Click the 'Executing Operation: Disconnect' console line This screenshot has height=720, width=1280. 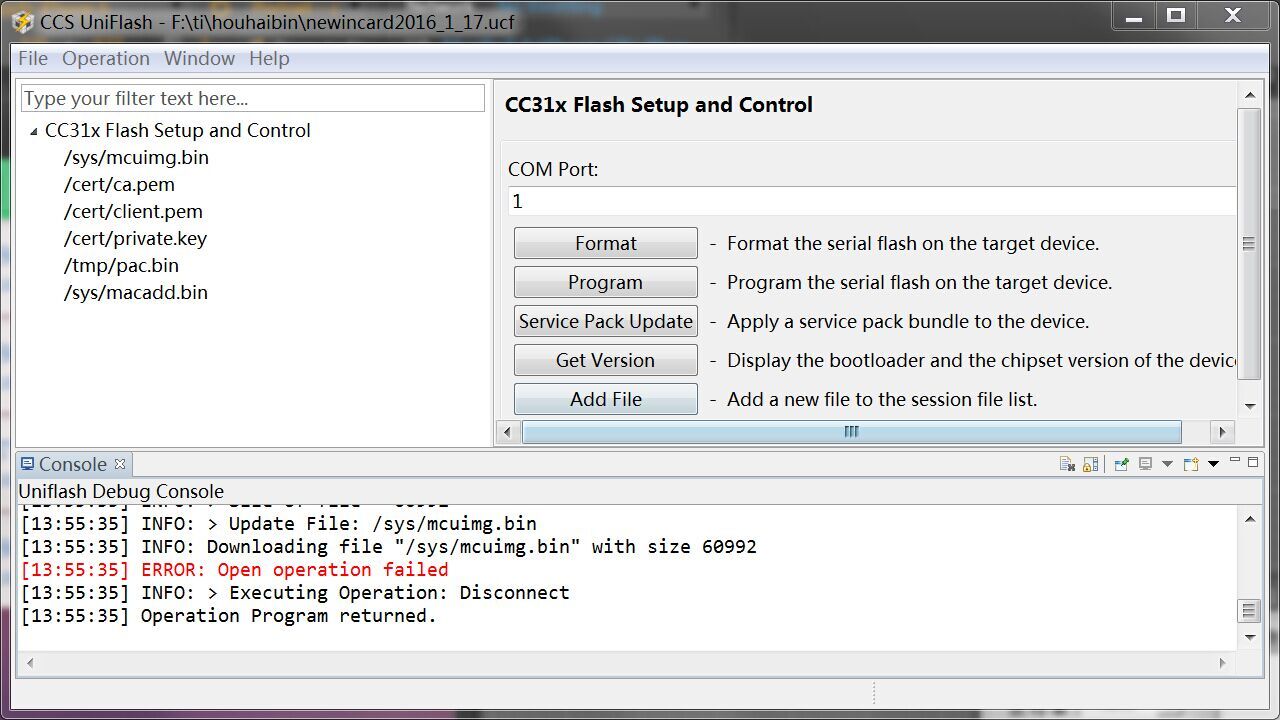[295, 593]
